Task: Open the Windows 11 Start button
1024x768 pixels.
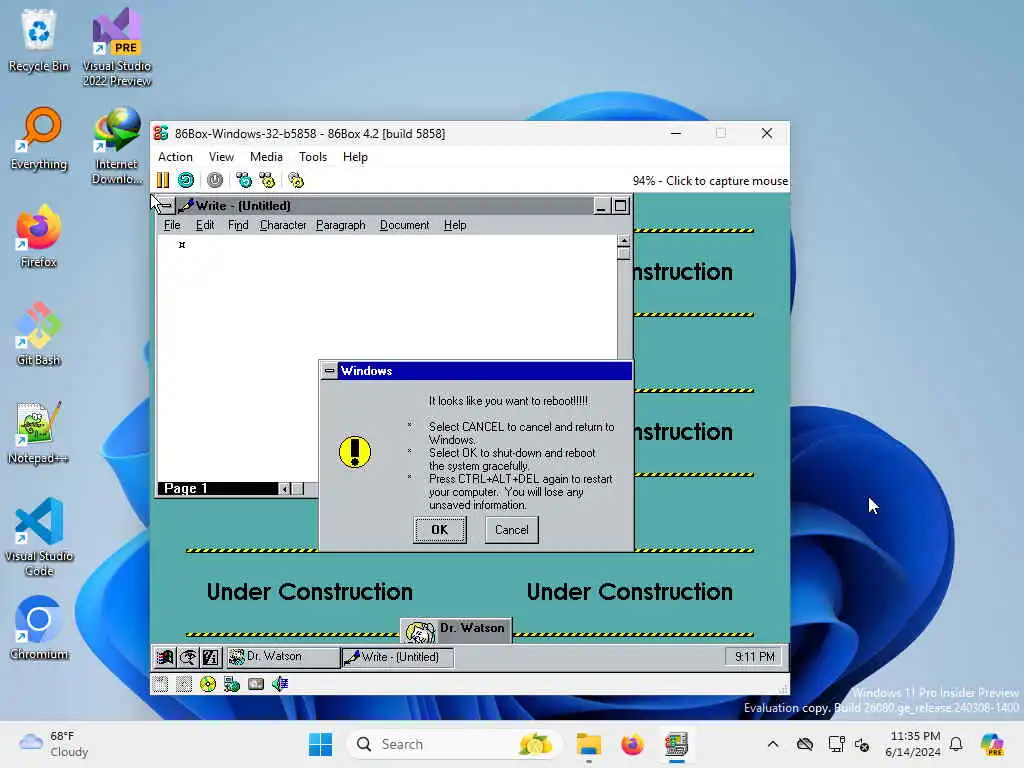Action: click(x=320, y=744)
